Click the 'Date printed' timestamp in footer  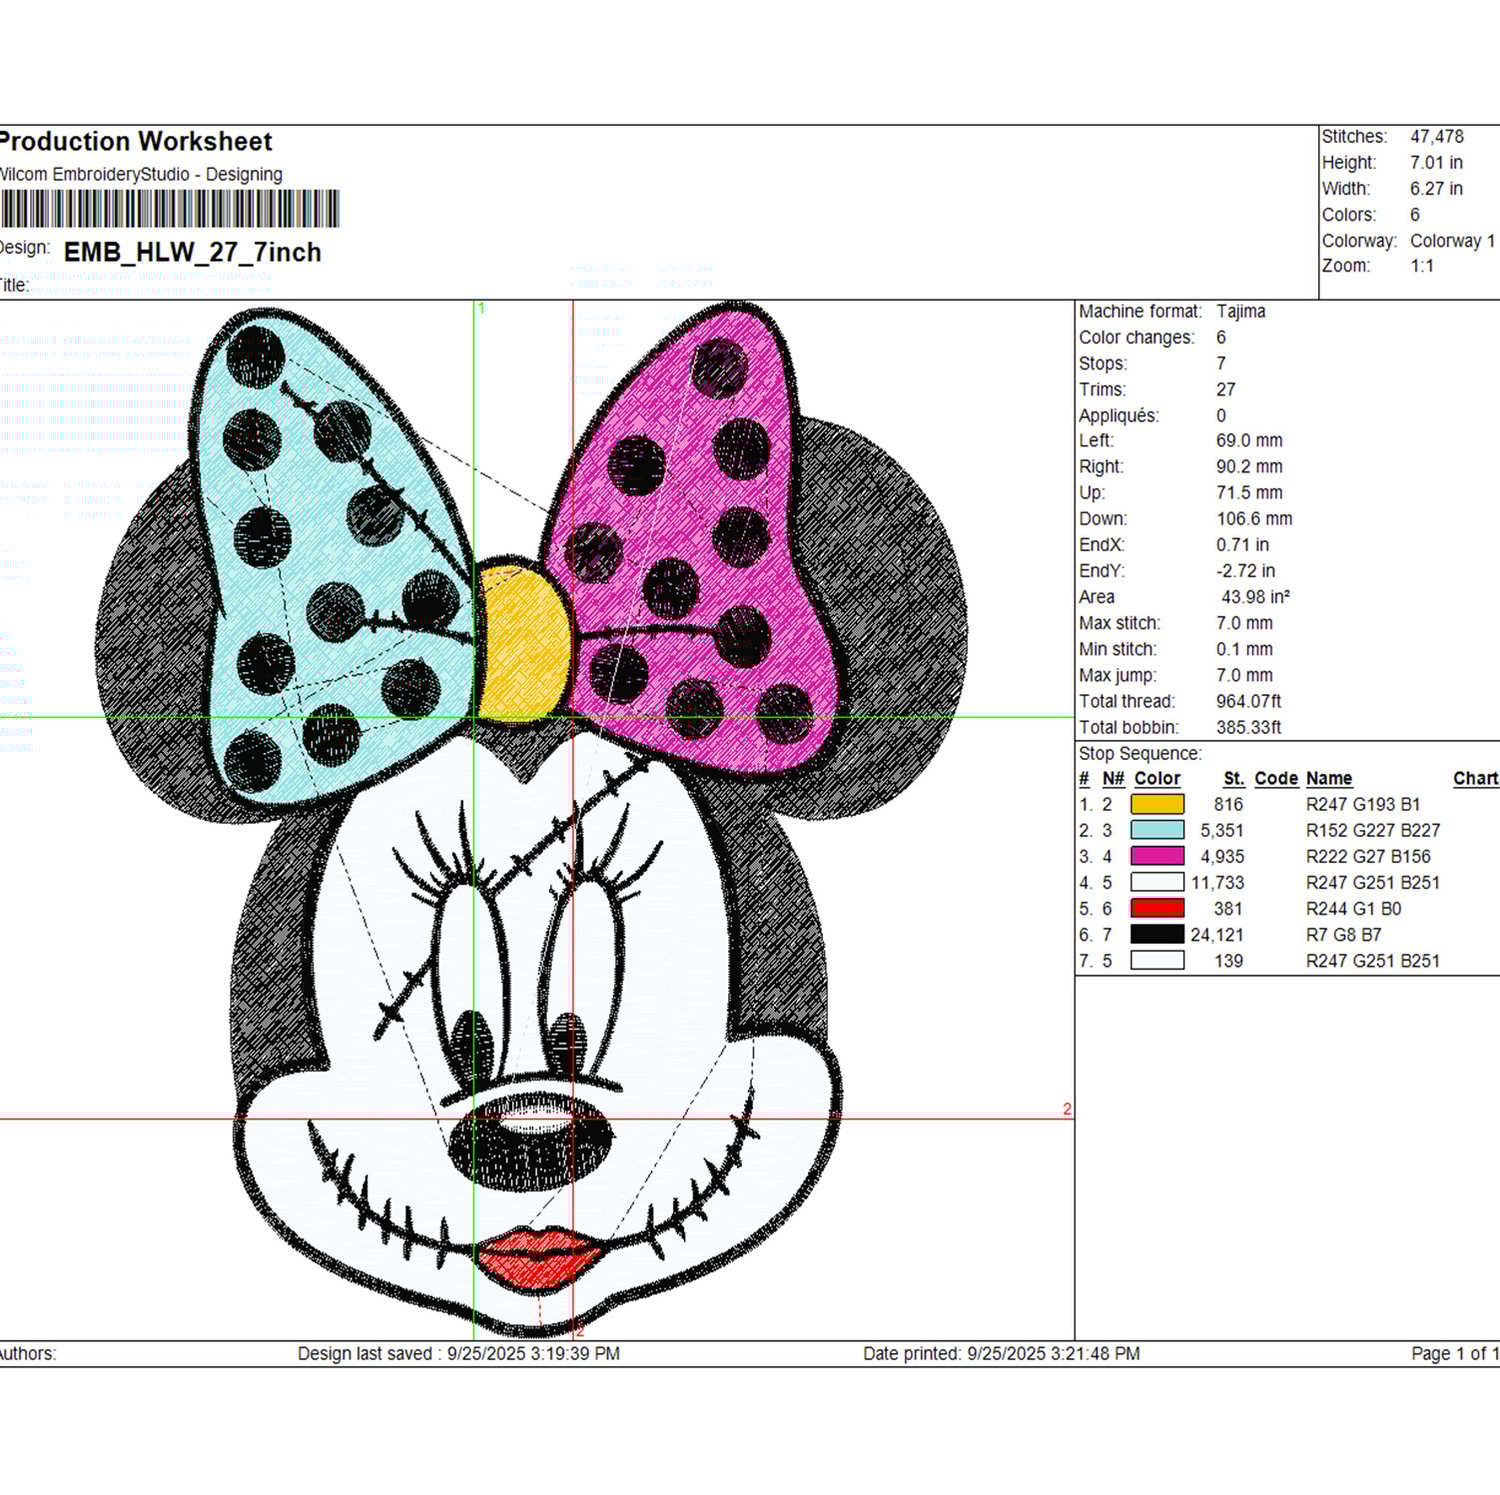[x=1001, y=1353]
